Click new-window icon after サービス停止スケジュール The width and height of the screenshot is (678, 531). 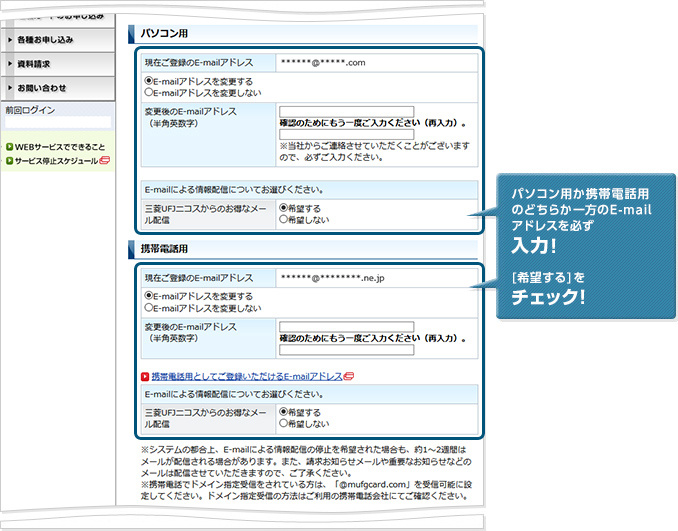pos(105,161)
